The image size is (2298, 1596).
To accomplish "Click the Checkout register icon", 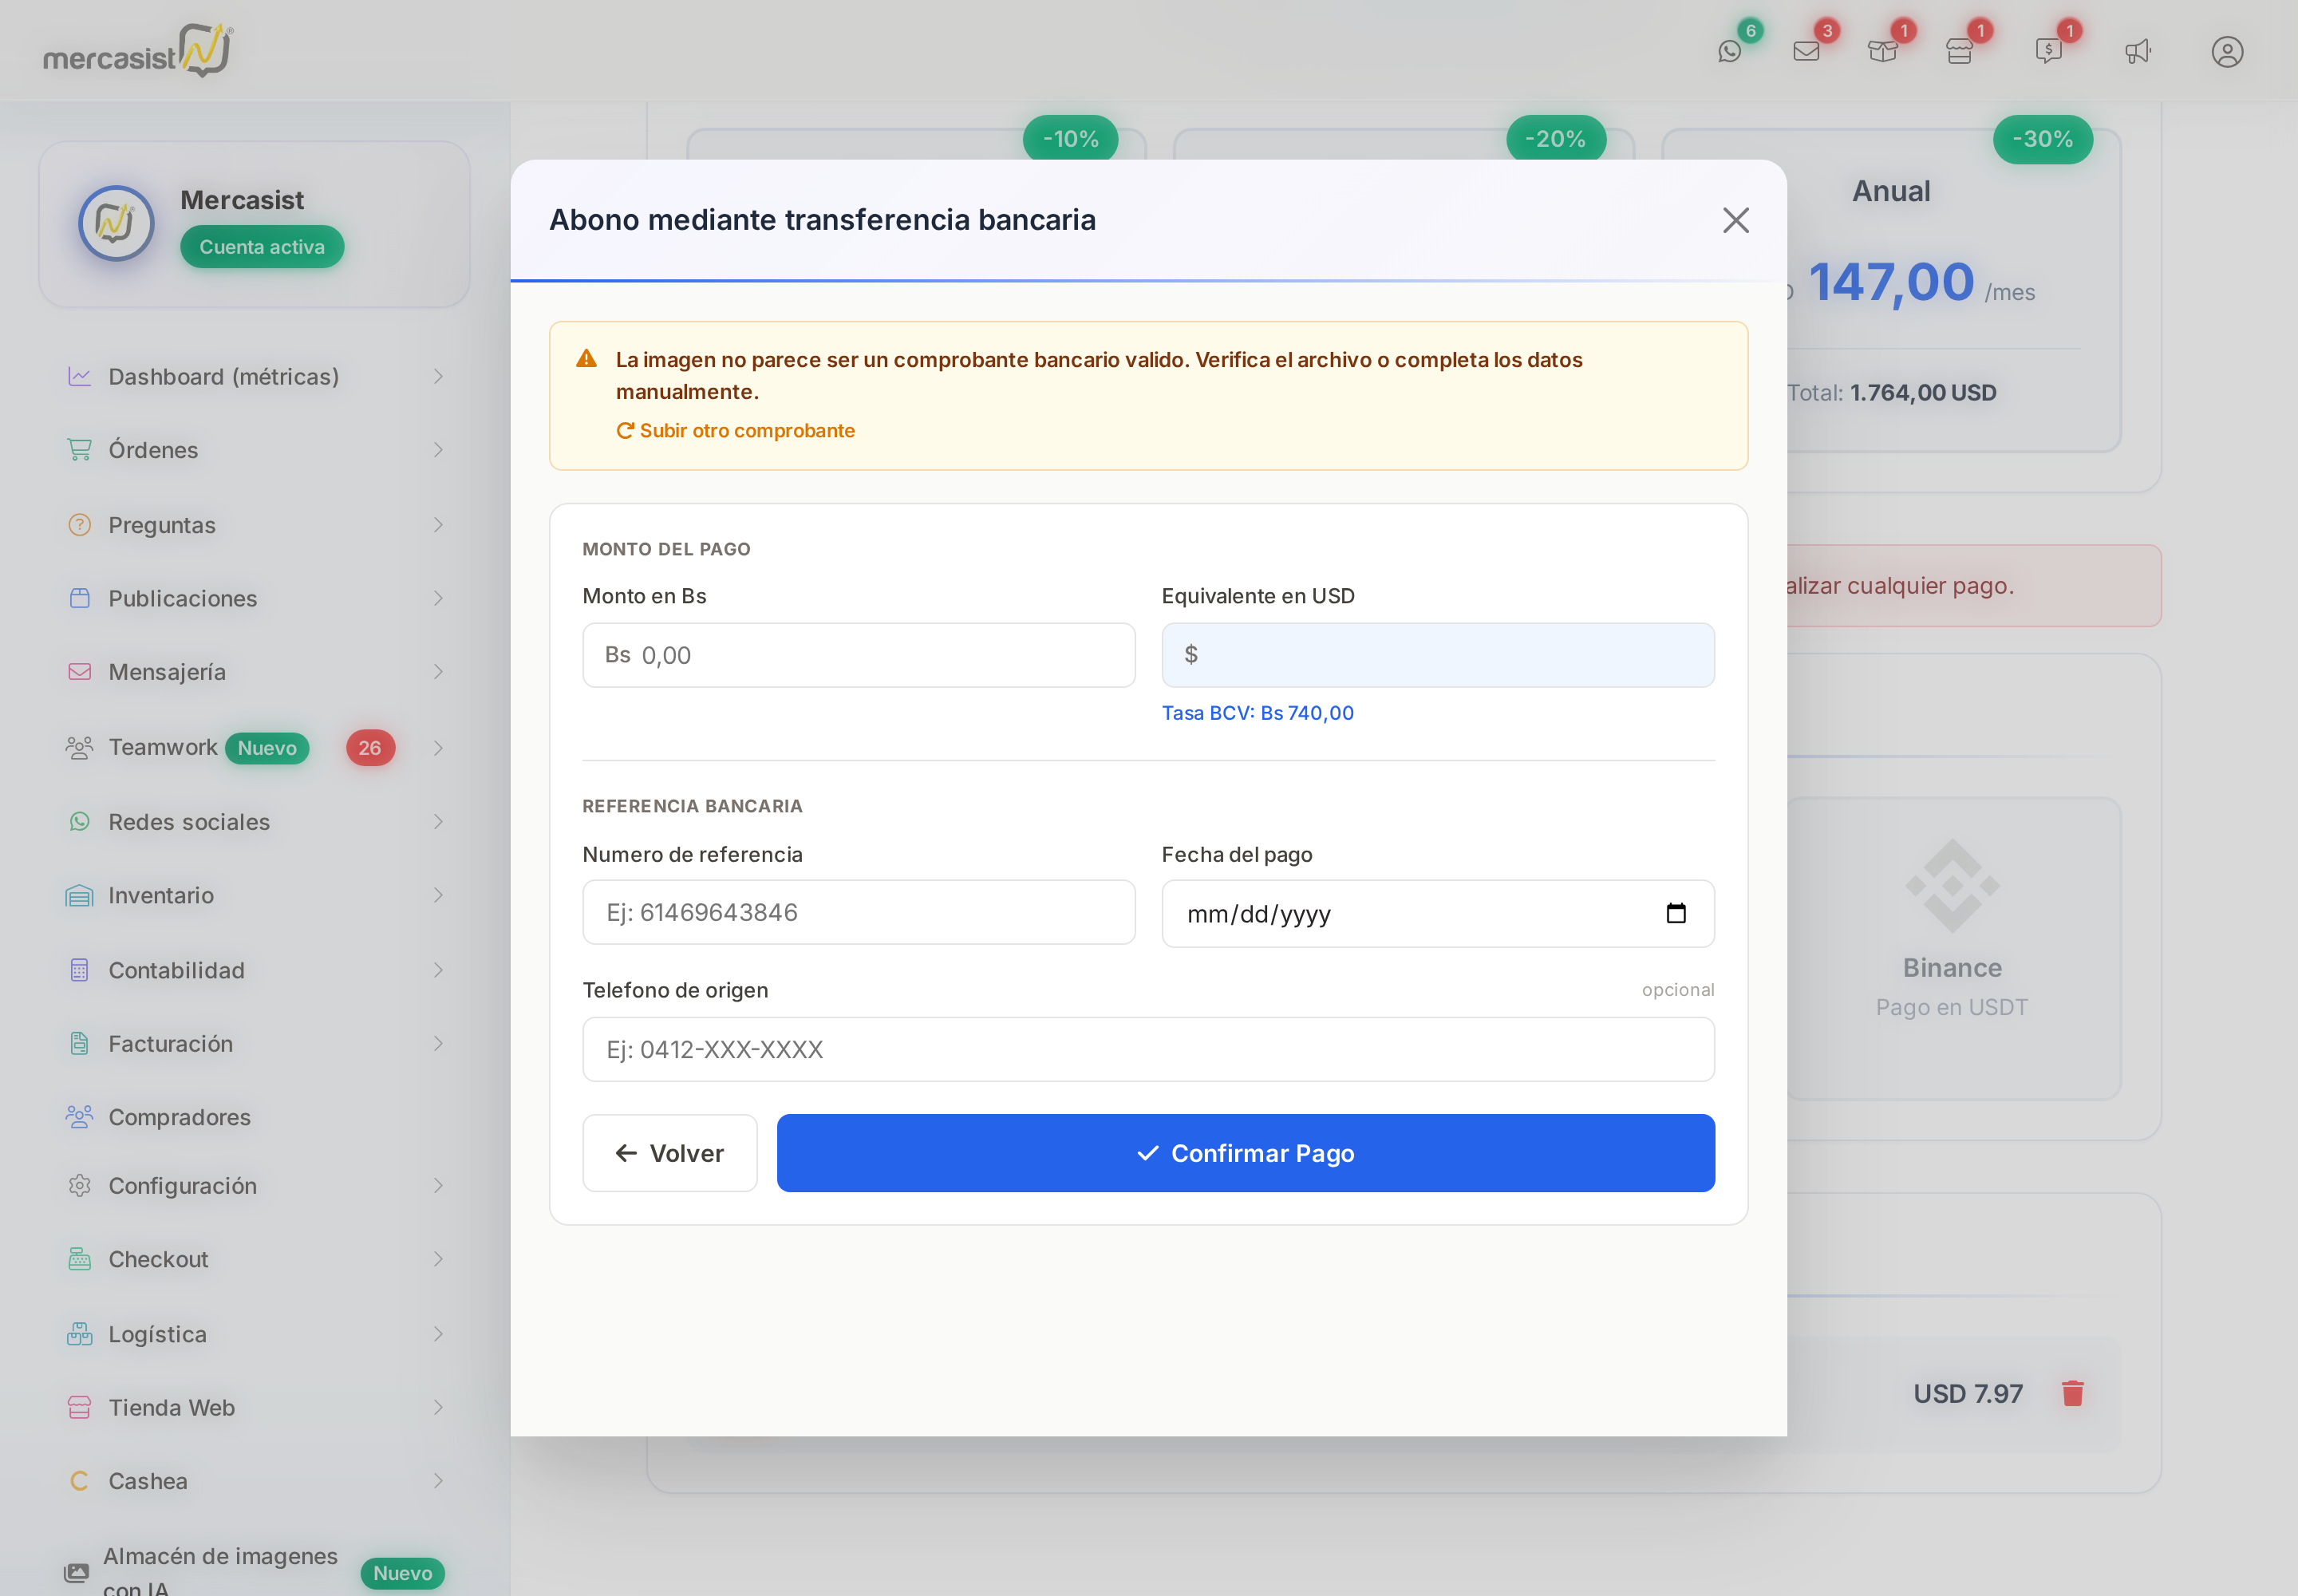I will coord(79,1259).
